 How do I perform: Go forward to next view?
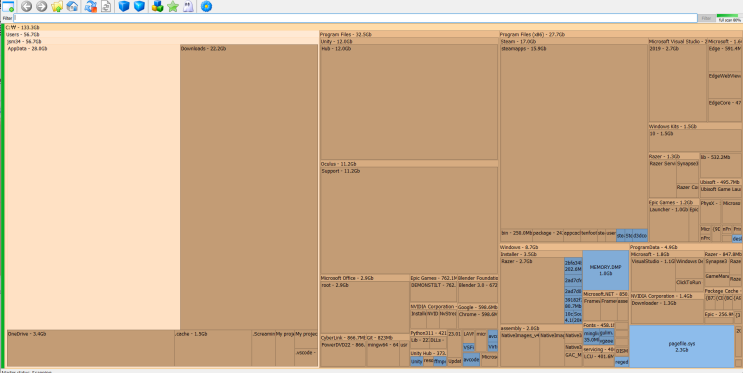41,6
